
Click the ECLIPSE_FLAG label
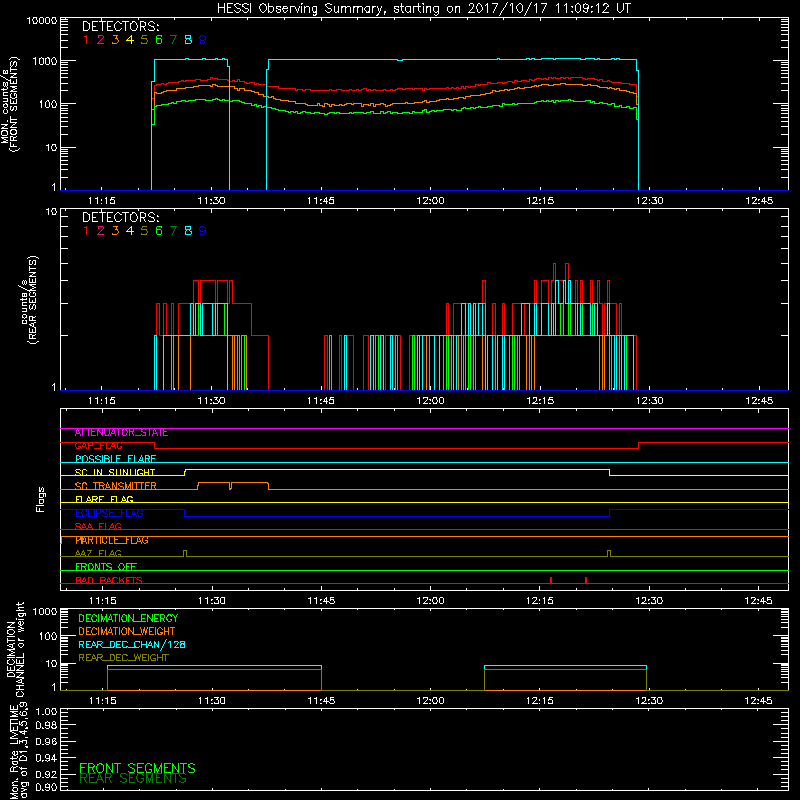pos(109,513)
